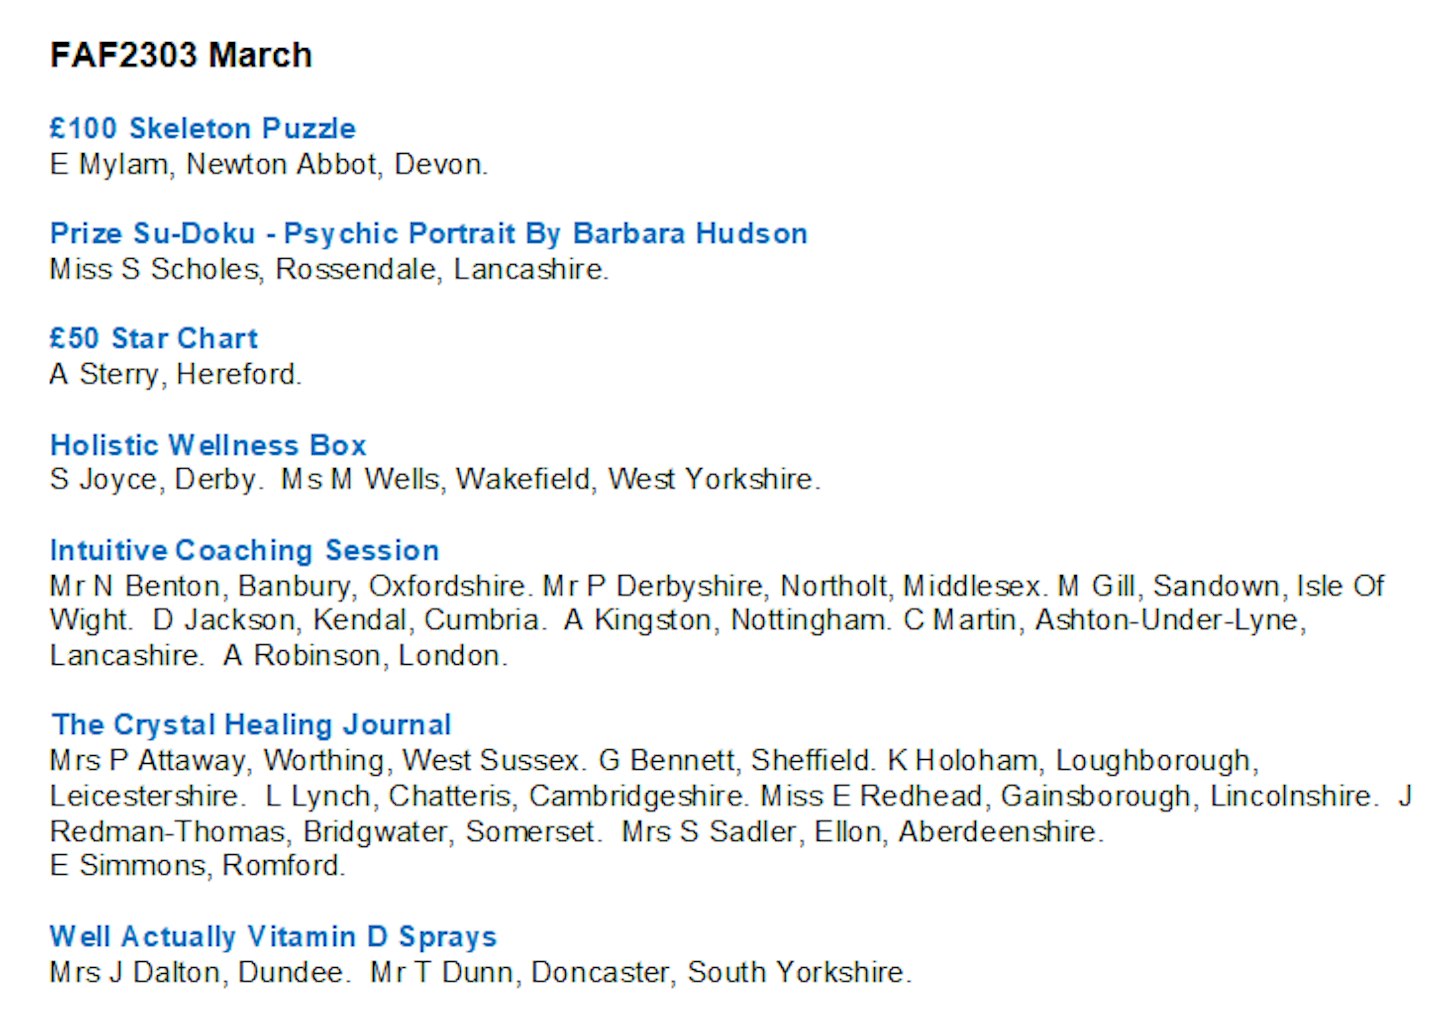Click D Jackson, Kendal, Cumbria text
The image size is (1440, 1018).
pyautogui.click(x=349, y=620)
